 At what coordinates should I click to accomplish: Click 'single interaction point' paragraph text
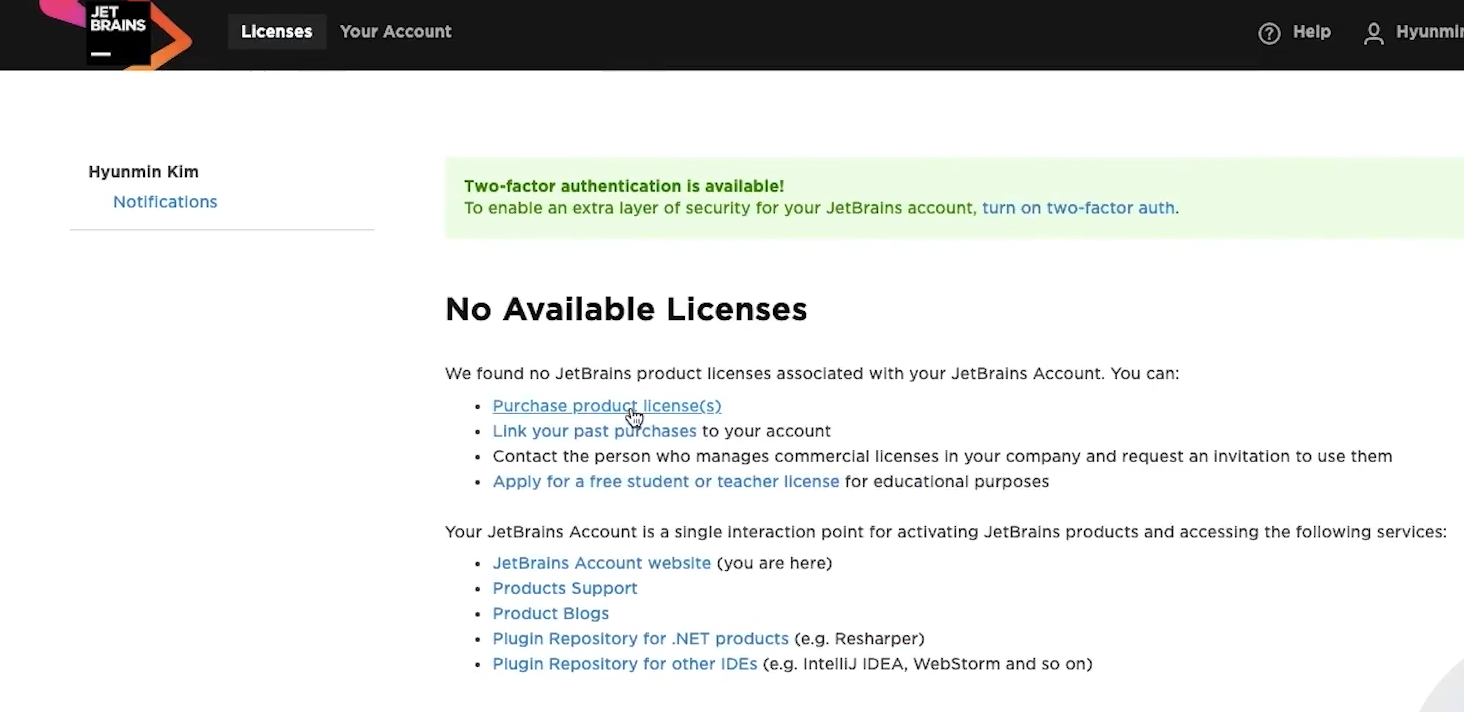point(946,532)
